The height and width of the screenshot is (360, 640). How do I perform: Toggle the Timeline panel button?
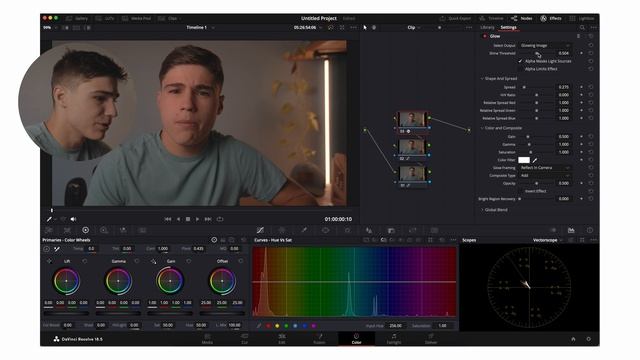[x=491, y=18]
